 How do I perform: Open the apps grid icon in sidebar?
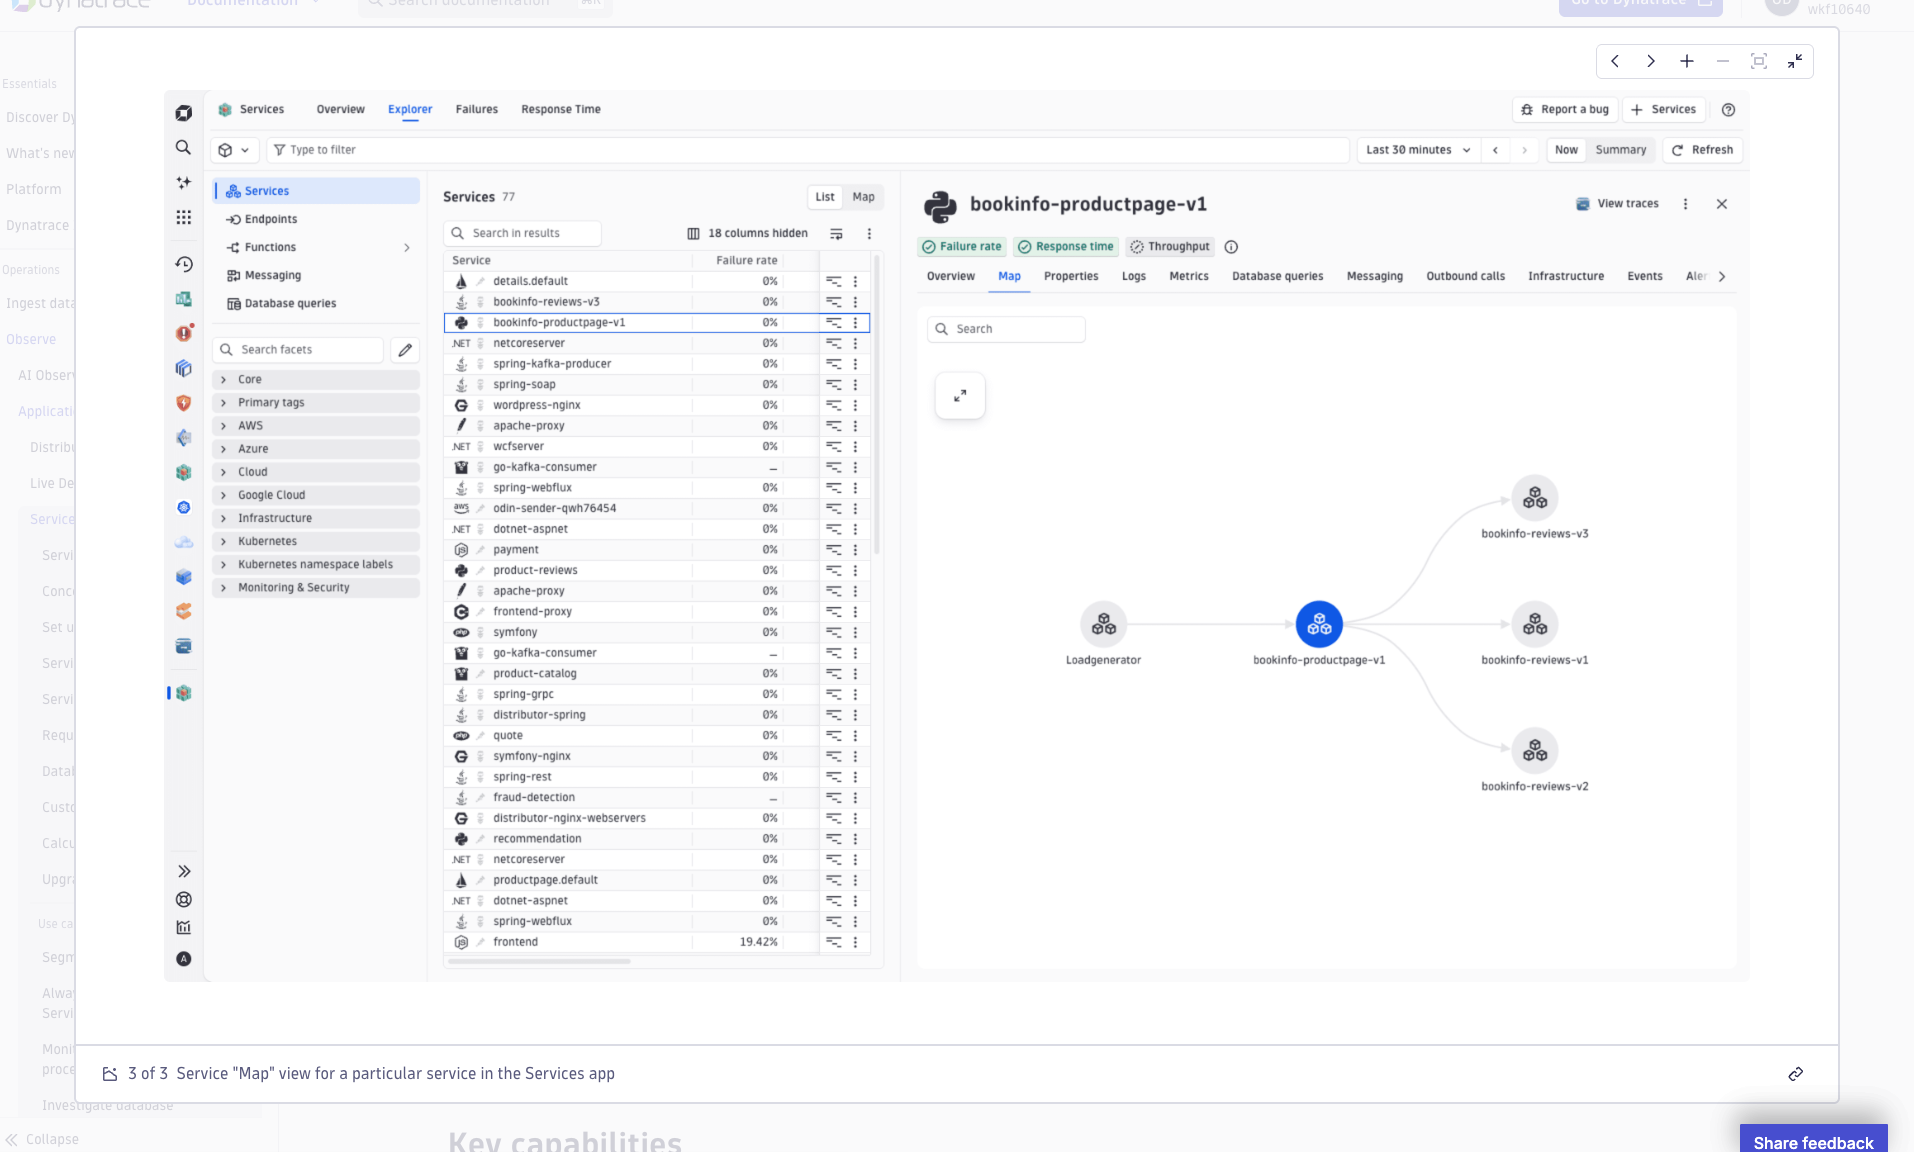click(x=183, y=217)
